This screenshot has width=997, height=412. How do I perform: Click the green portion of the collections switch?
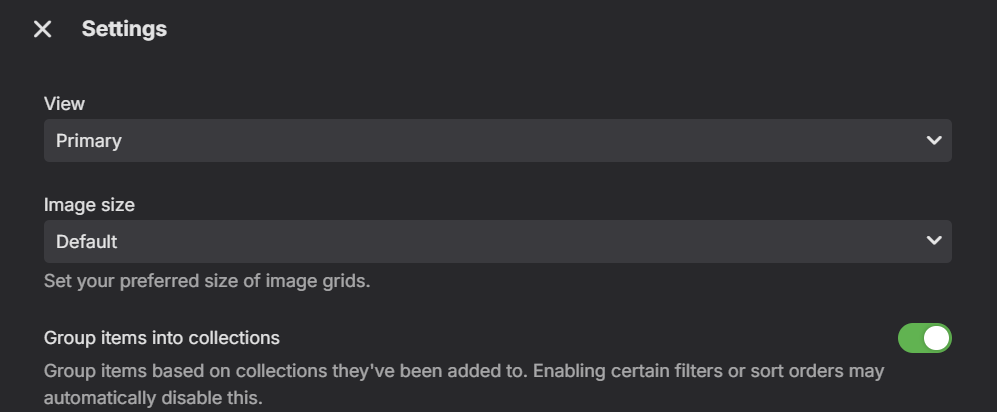point(911,338)
